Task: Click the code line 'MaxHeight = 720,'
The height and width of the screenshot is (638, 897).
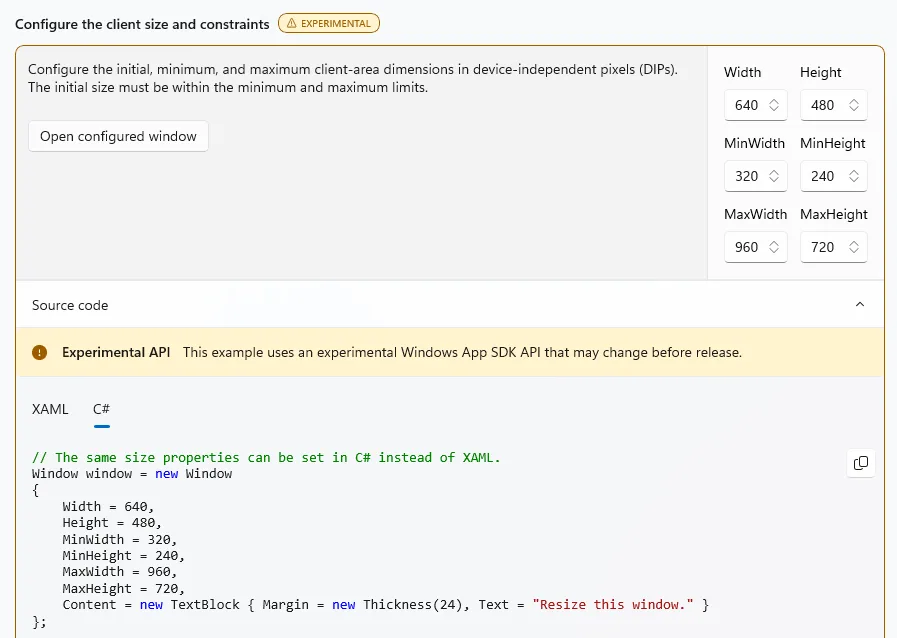Action: pos(124,588)
